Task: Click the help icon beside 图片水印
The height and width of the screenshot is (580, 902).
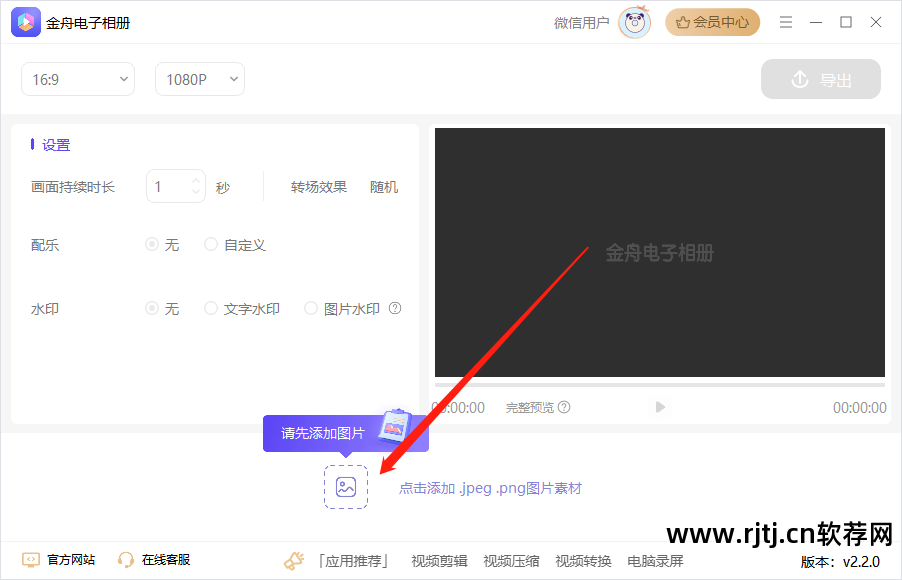Action: click(x=395, y=308)
